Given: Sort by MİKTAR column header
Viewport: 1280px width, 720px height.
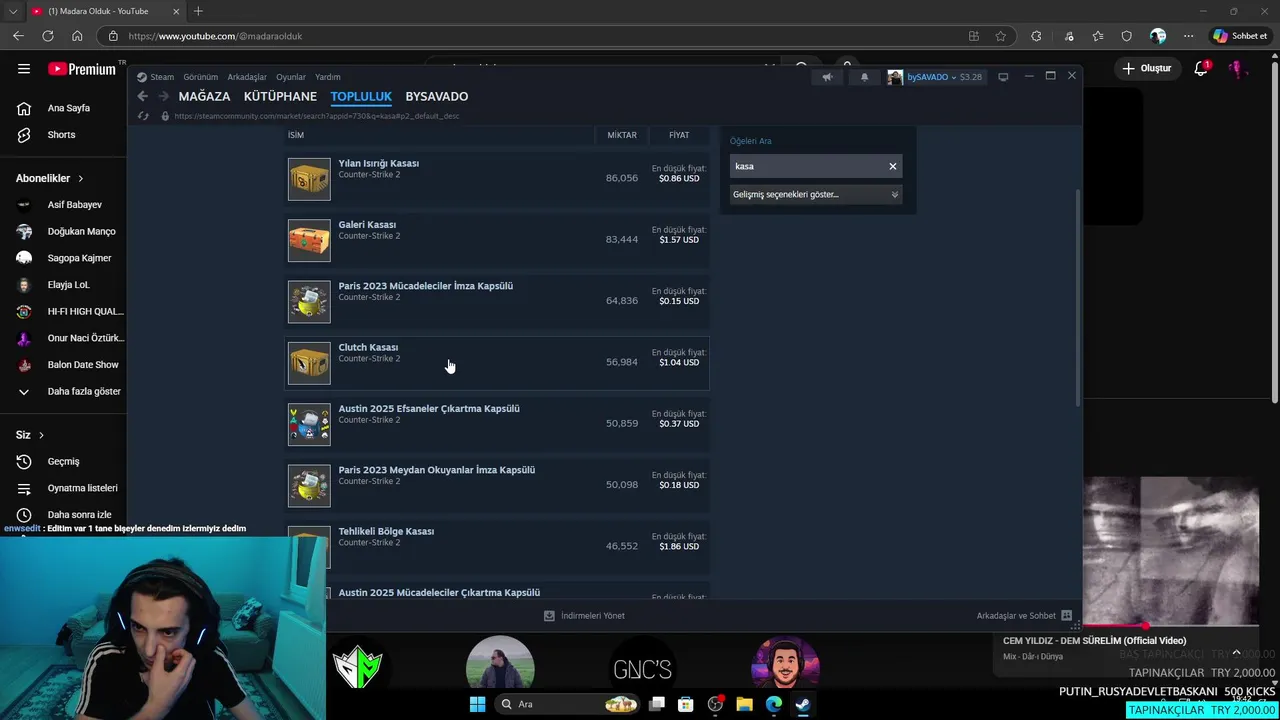Looking at the screenshot, I should click(x=622, y=135).
